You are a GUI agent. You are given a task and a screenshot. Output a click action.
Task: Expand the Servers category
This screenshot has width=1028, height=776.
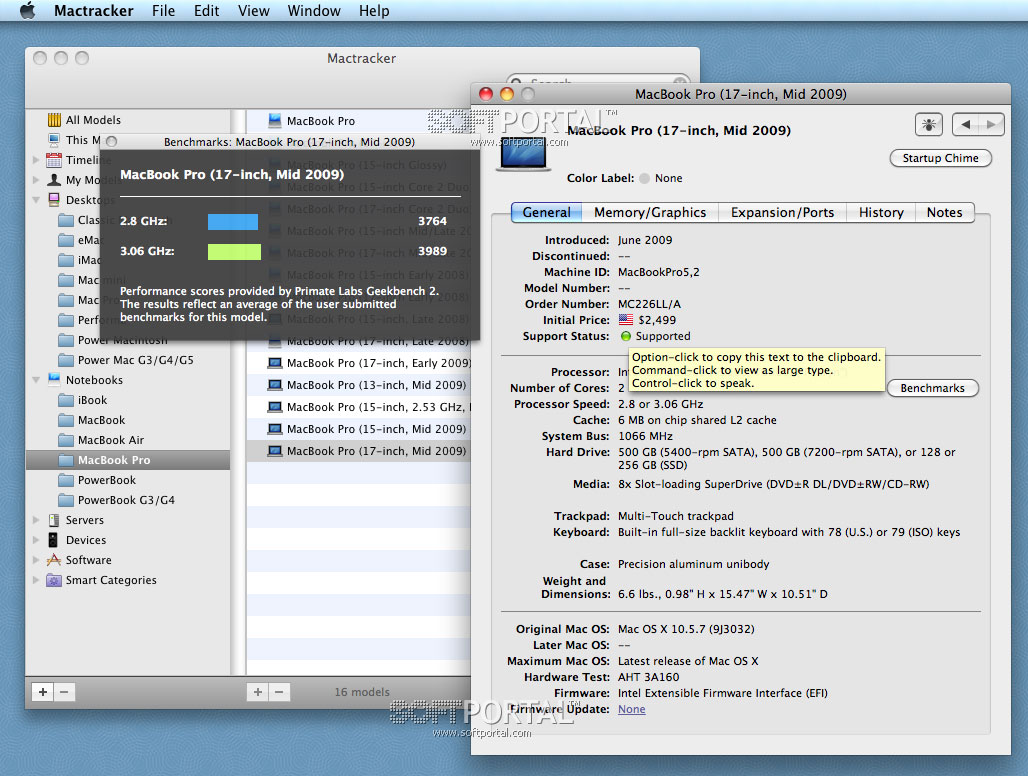point(36,520)
